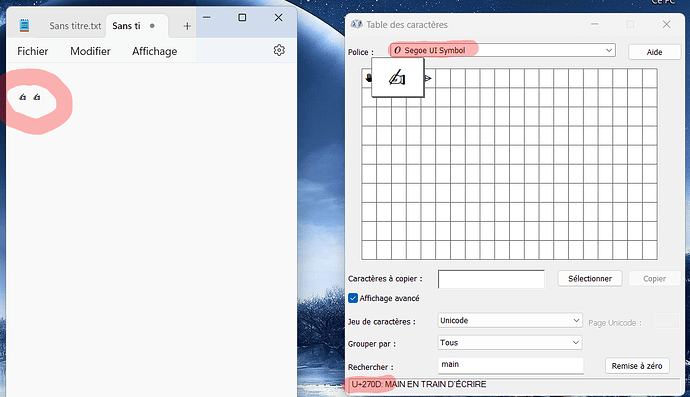Add a new Notepad tab with plus icon

pyautogui.click(x=187, y=26)
